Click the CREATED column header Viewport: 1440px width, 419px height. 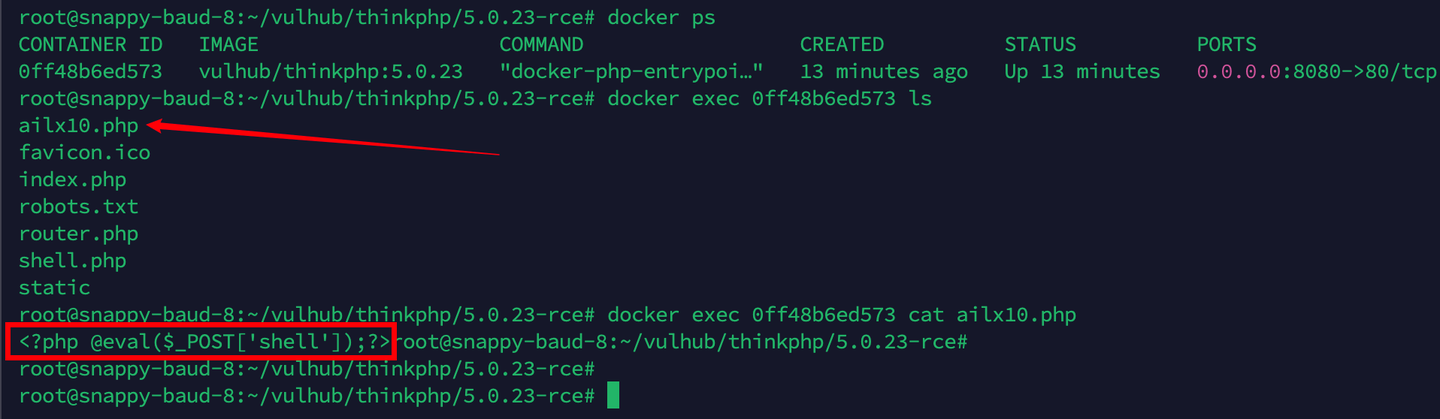pyautogui.click(x=841, y=45)
